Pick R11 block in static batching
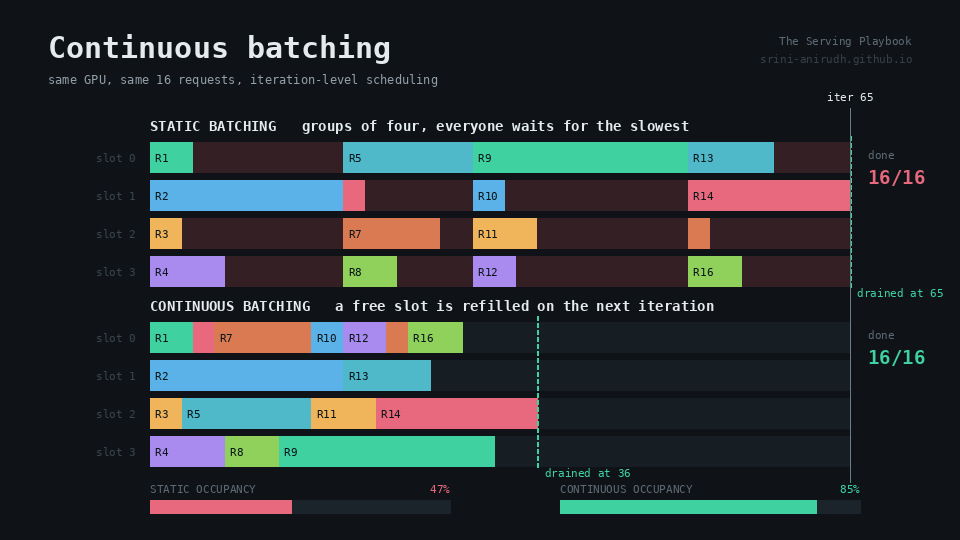 click(x=504, y=233)
